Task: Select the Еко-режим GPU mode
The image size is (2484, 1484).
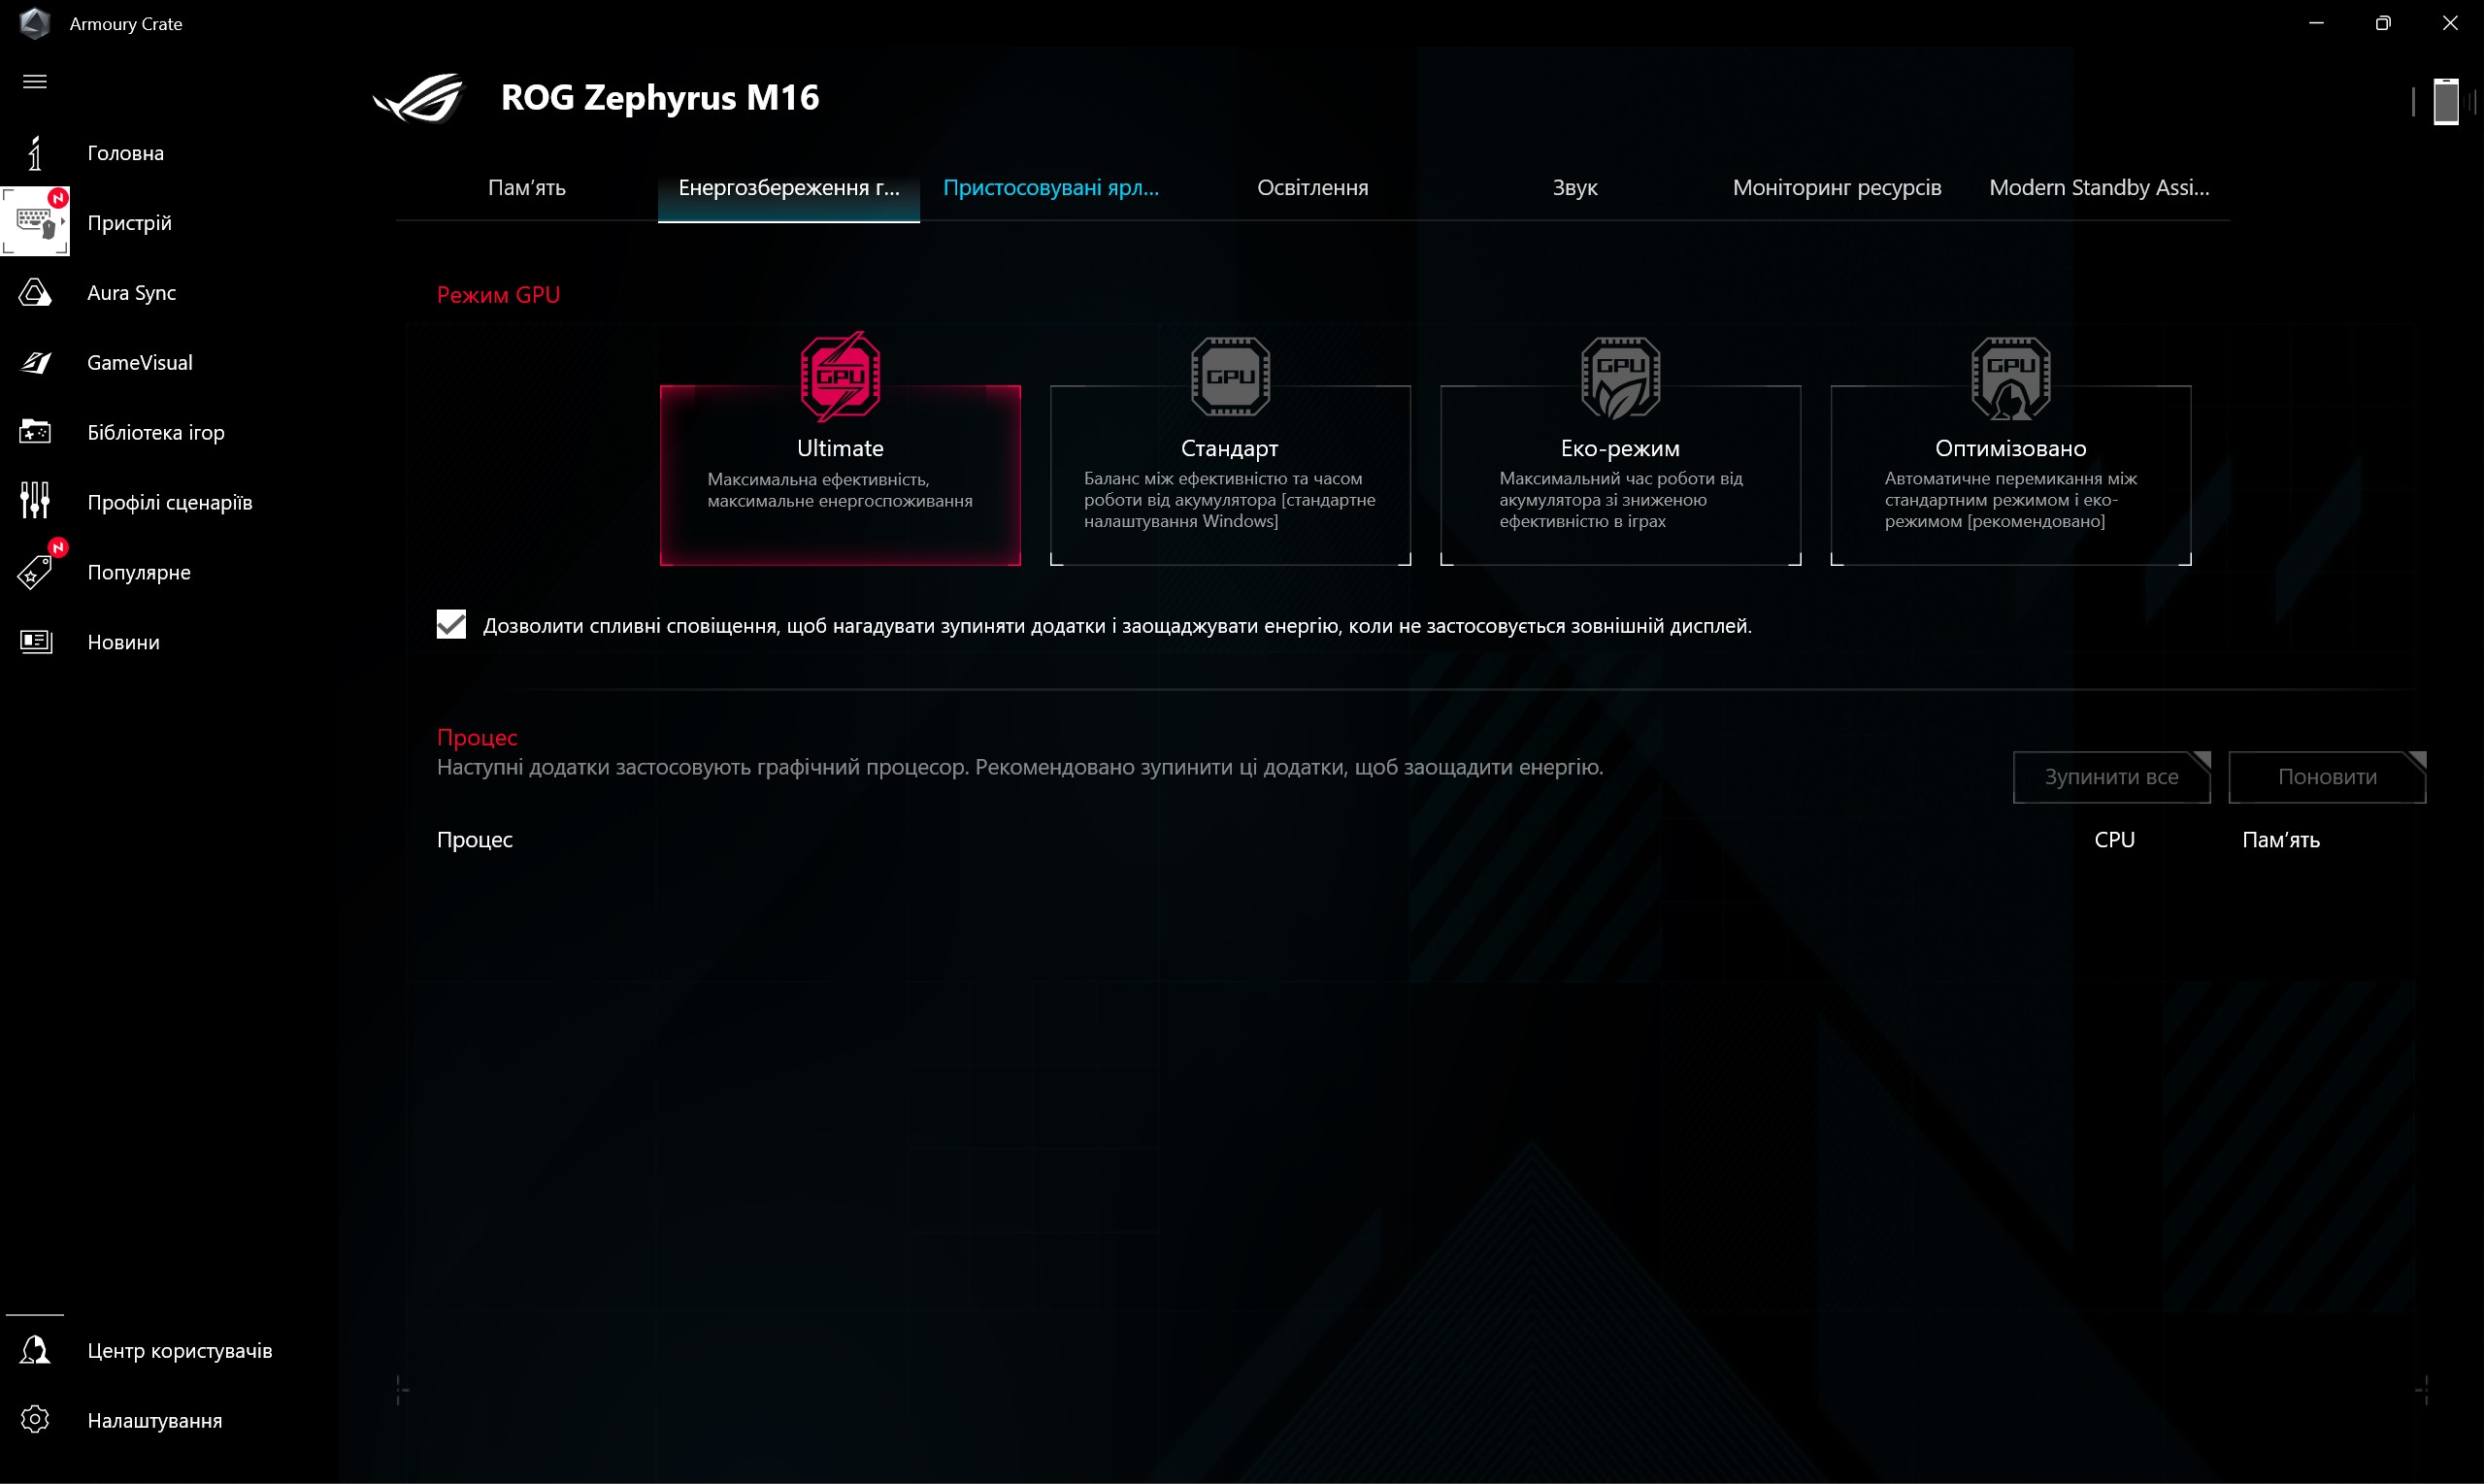Action: [x=1620, y=475]
